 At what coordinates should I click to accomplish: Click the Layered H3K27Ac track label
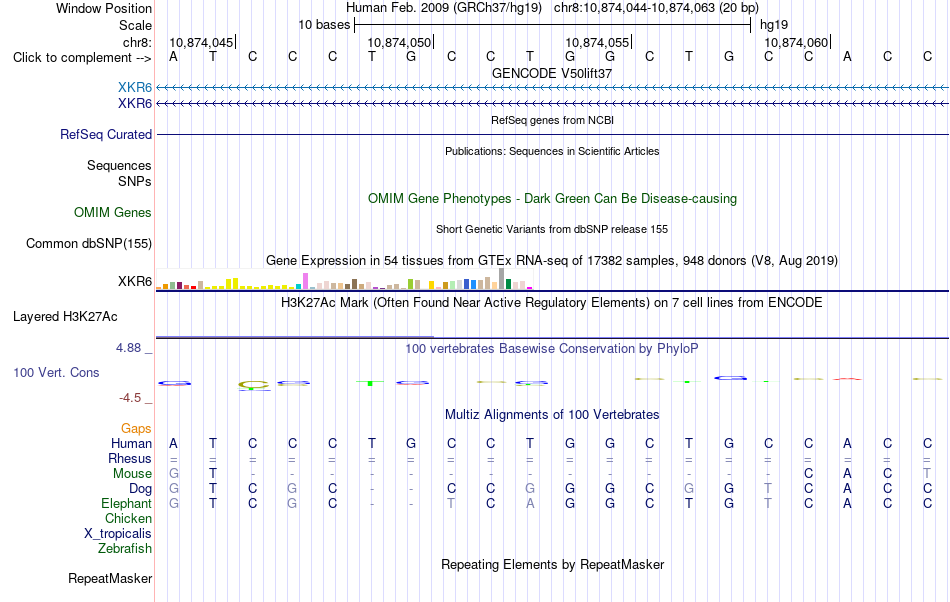click(x=65, y=317)
